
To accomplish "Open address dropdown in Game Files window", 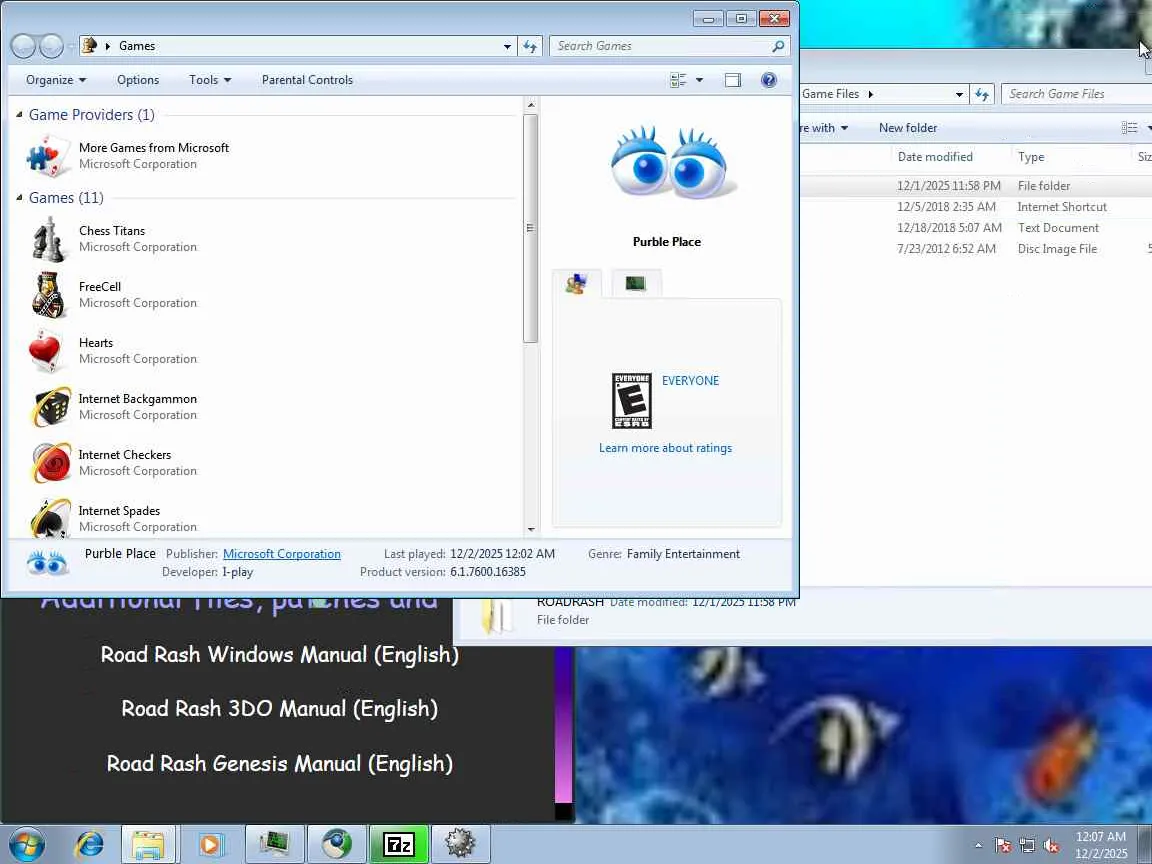I will point(959,94).
